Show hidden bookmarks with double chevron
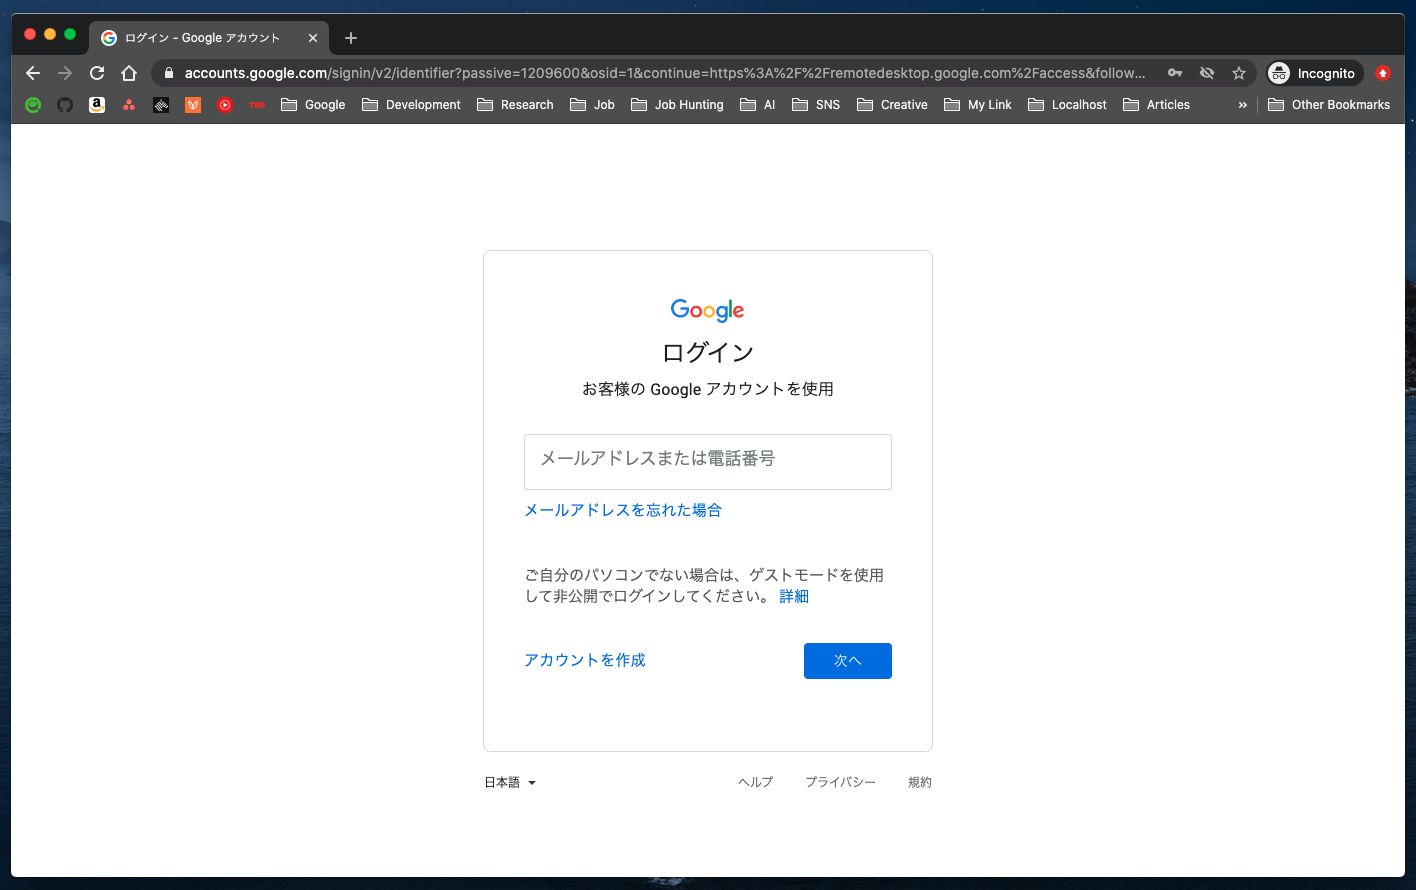Screen dimensions: 1416x890 (x=1243, y=104)
